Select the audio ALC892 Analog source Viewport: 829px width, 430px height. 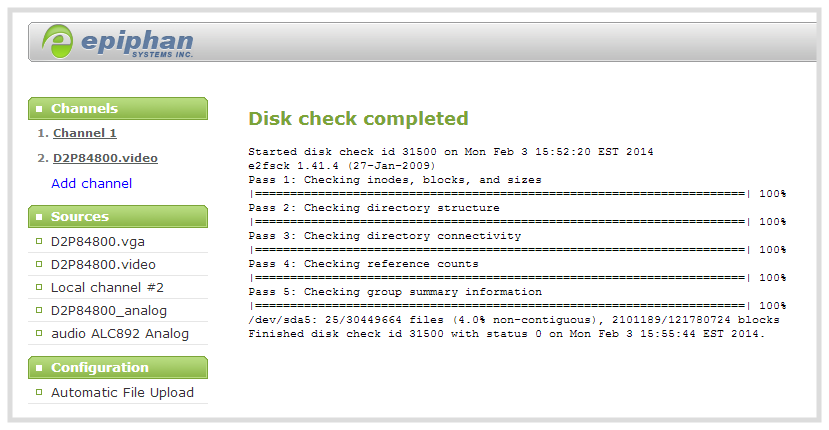(x=119, y=333)
